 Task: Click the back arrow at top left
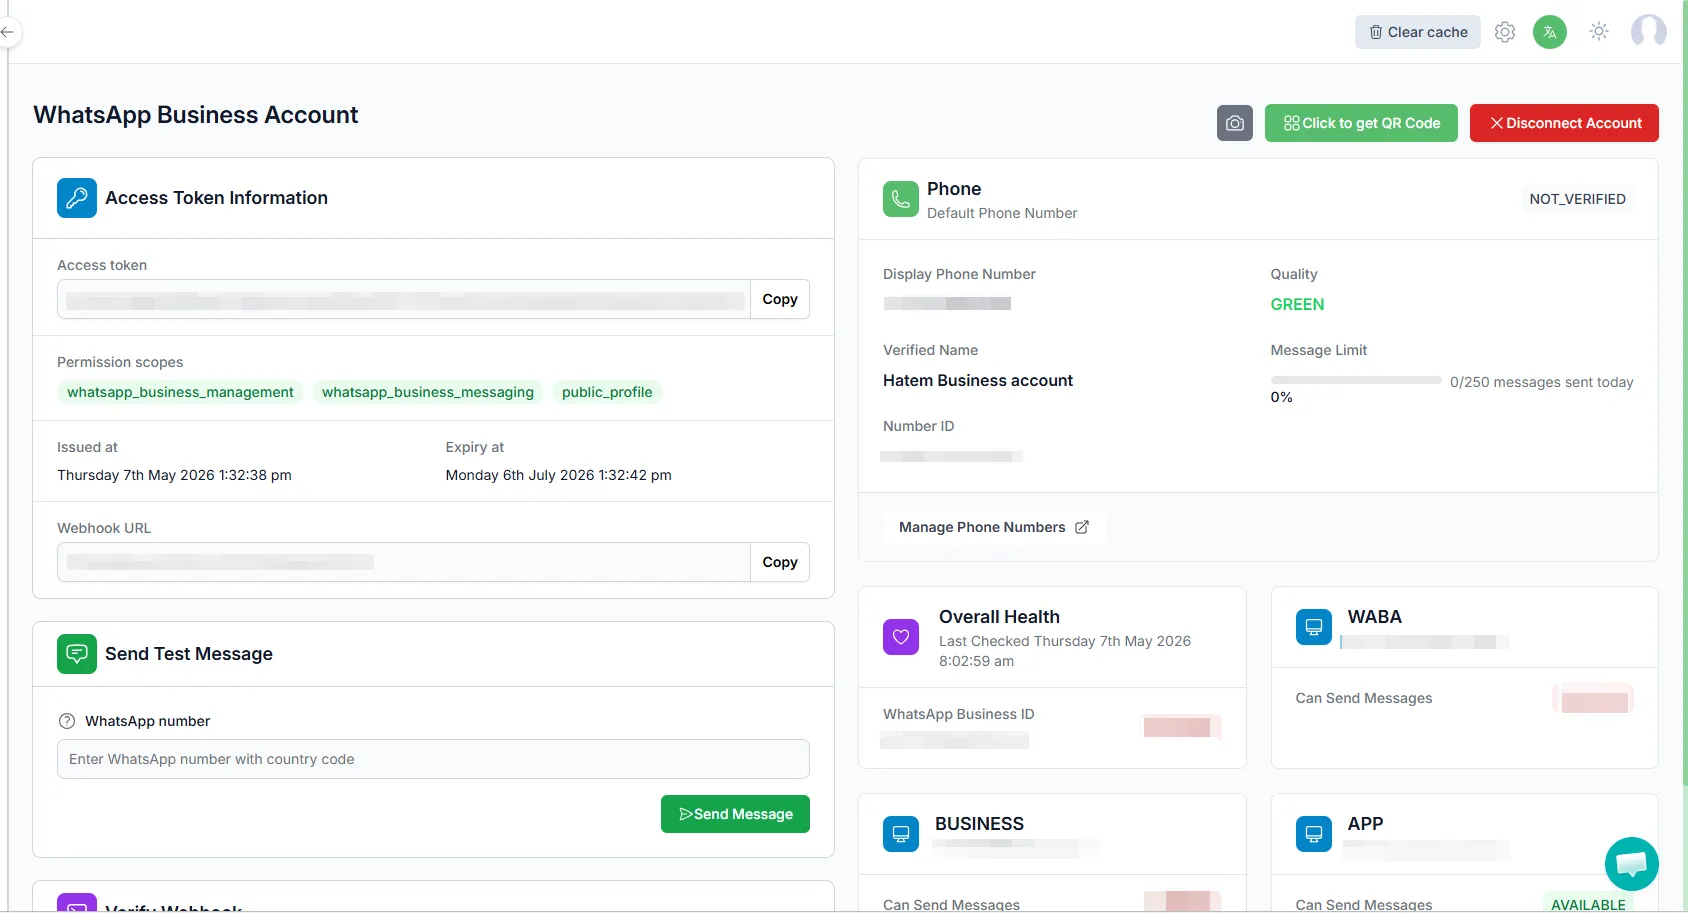7,32
